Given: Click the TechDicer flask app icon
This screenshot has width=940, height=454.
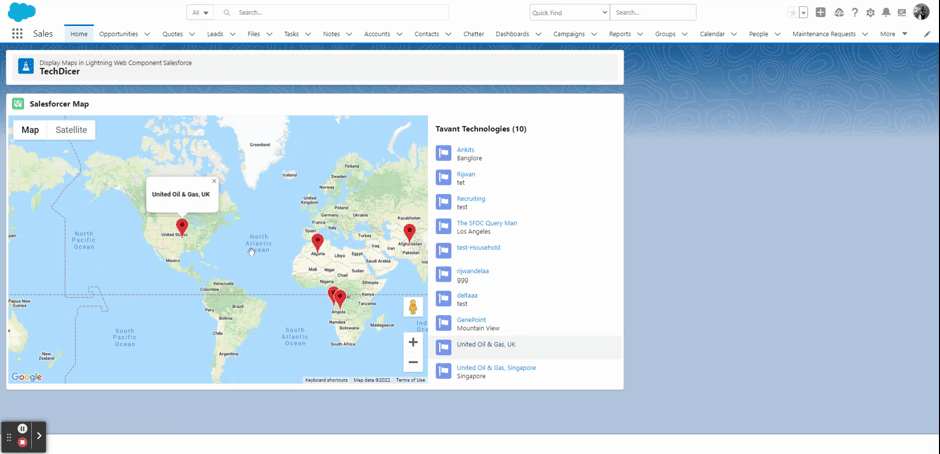Looking at the screenshot, I should click(x=25, y=66).
